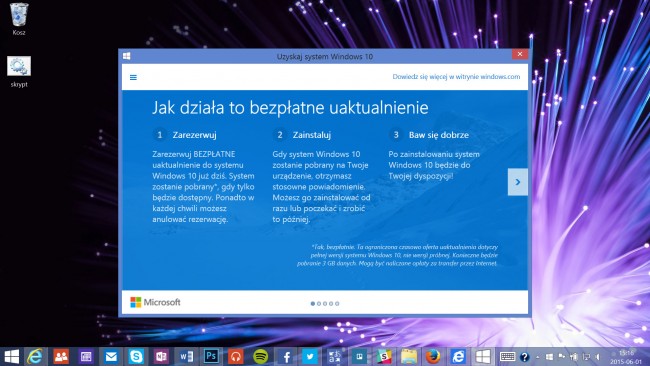Open the Start button on taskbar
Viewport: 650px width, 366px height.
(11, 356)
